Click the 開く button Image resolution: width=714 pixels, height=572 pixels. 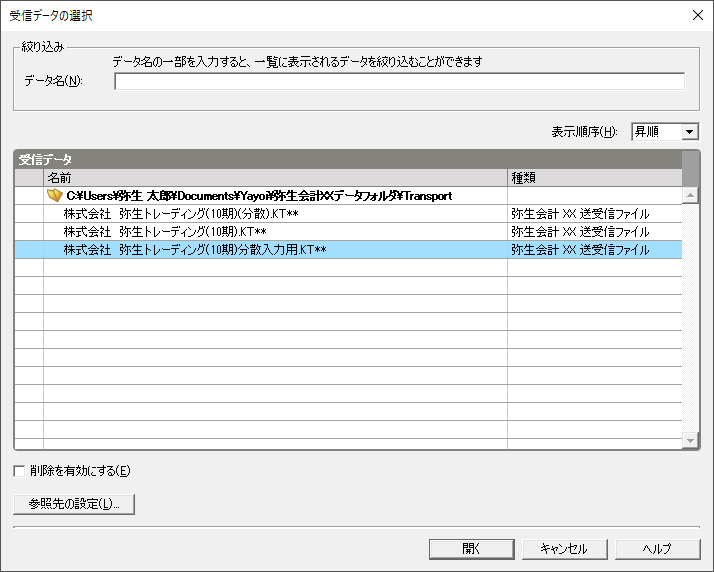(x=471, y=549)
